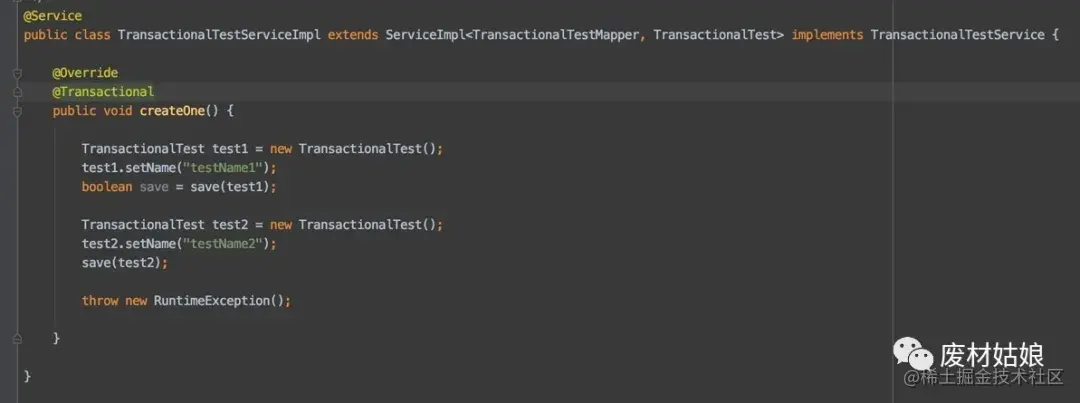Screen dimensions: 1080x403
Task: Click the @Service annotation
Action: point(52,16)
